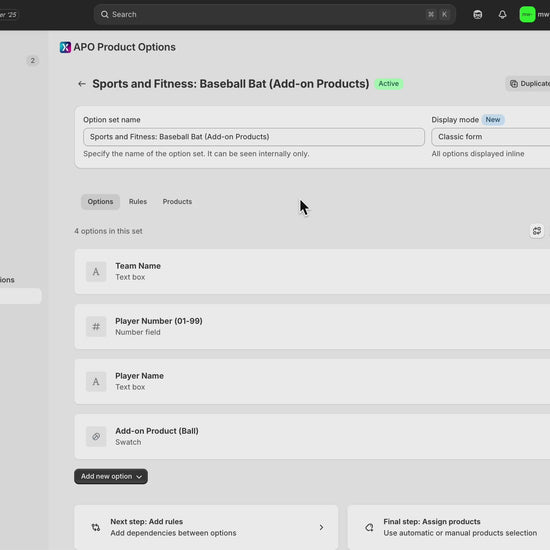Select the Options tab
This screenshot has height=550, width=550.
tap(100, 202)
